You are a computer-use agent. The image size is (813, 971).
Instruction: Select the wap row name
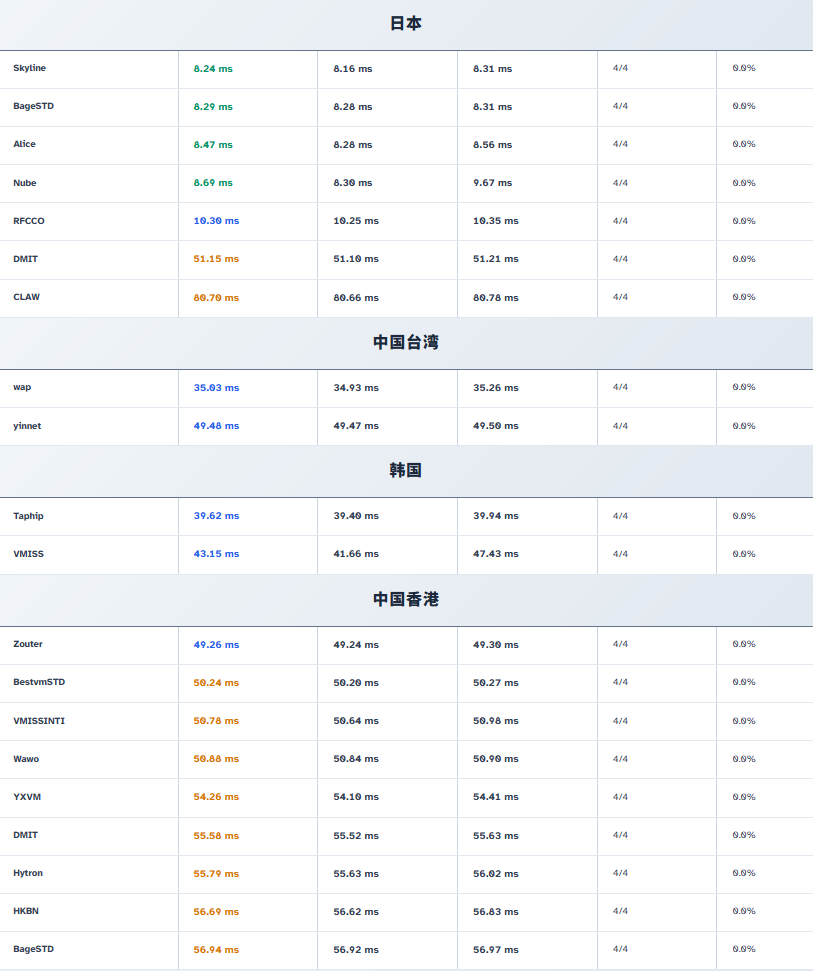[x=22, y=387]
